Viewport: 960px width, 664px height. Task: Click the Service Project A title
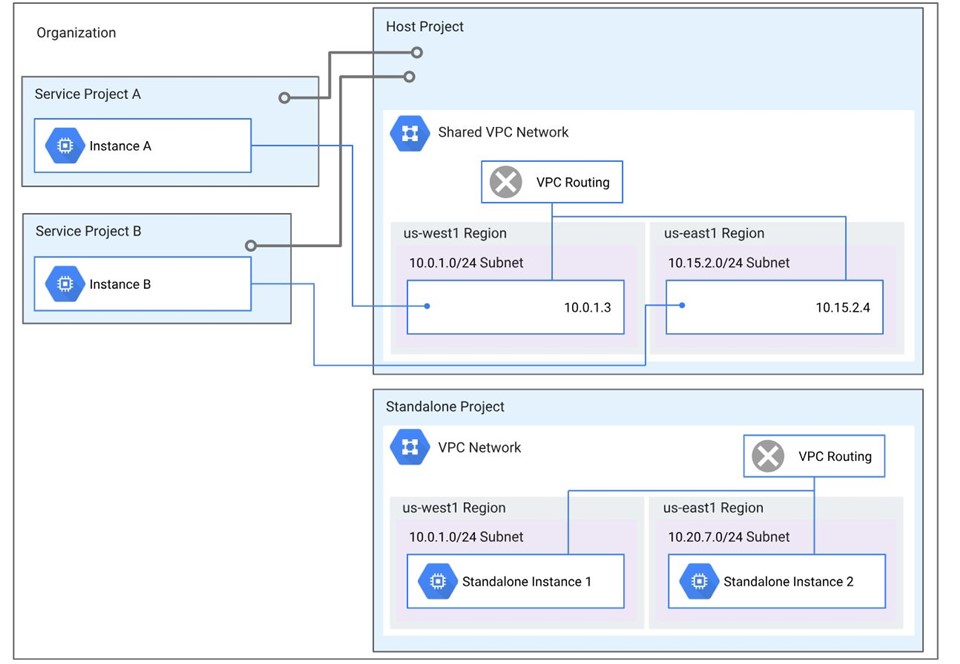(88, 94)
